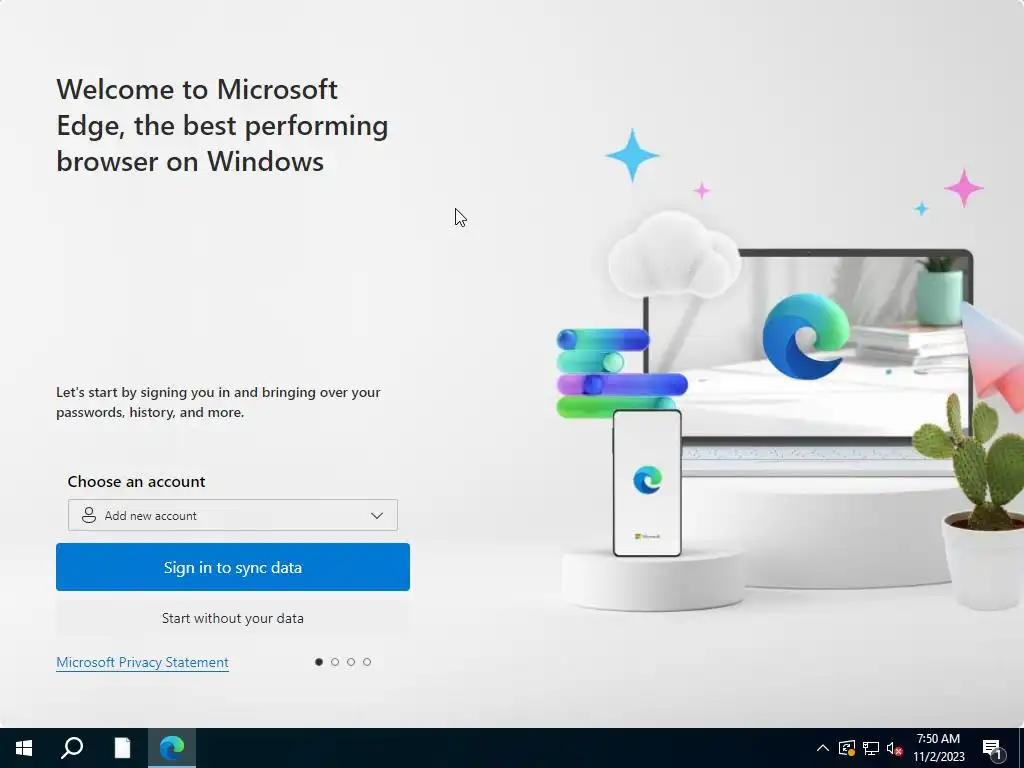Open the clock showing 7:50 AM
1024x768 pixels.
[x=938, y=748]
